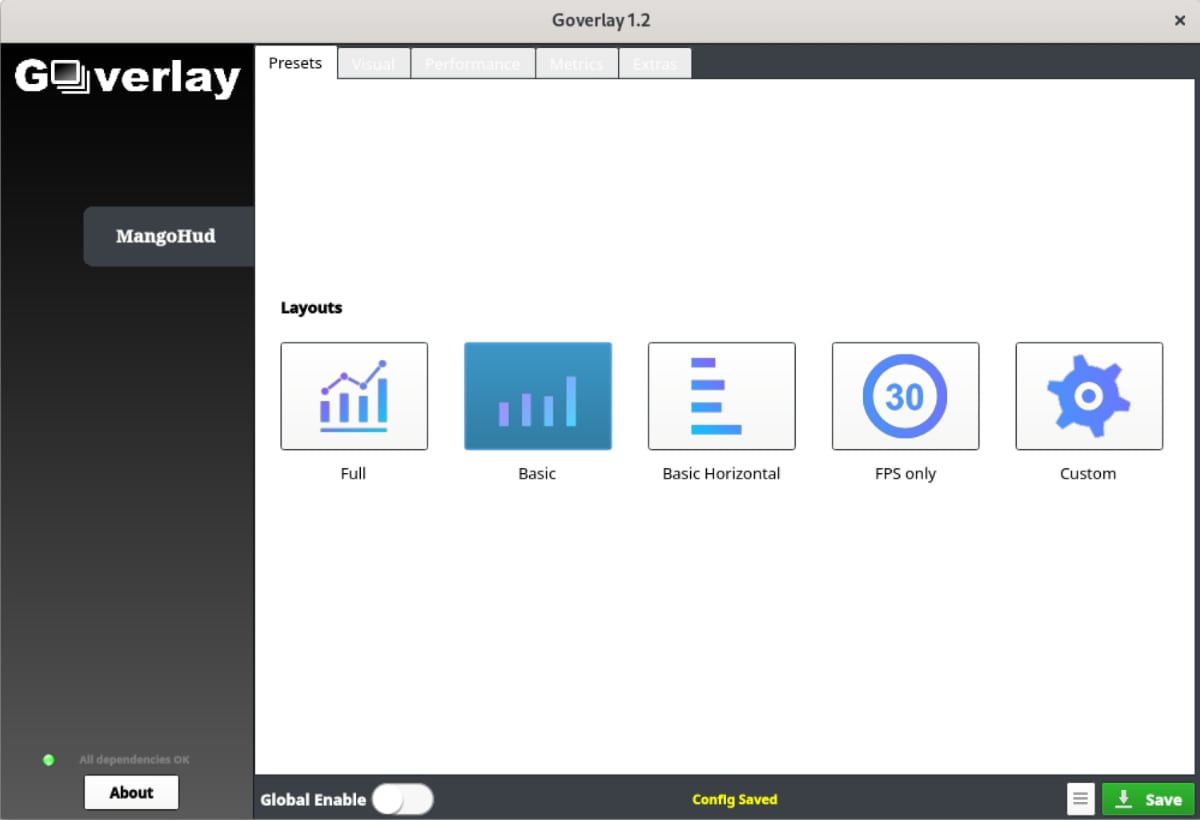Click the "Basic" layout label
The height and width of the screenshot is (820, 1200).
[537, 474]
